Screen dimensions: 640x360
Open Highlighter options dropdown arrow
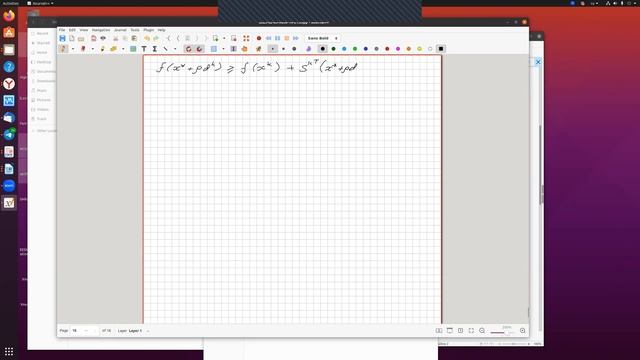click(123, 49)
